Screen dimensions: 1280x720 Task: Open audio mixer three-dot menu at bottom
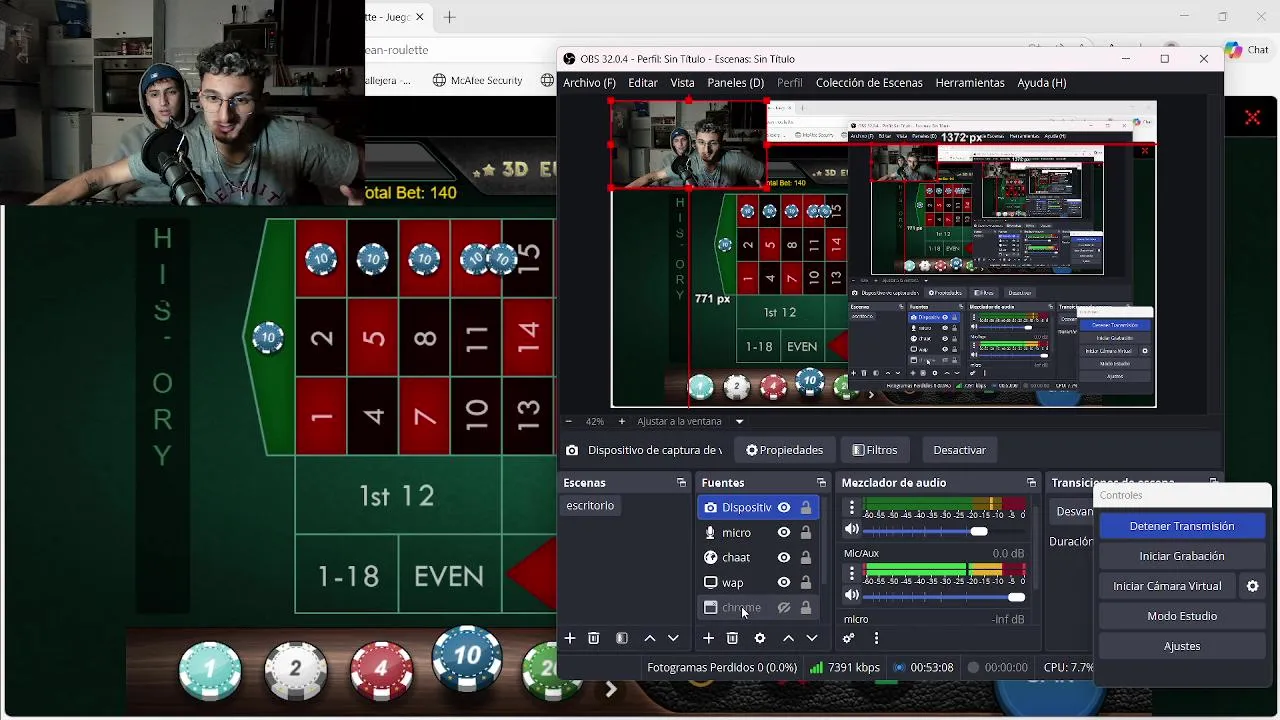(876, 638)
